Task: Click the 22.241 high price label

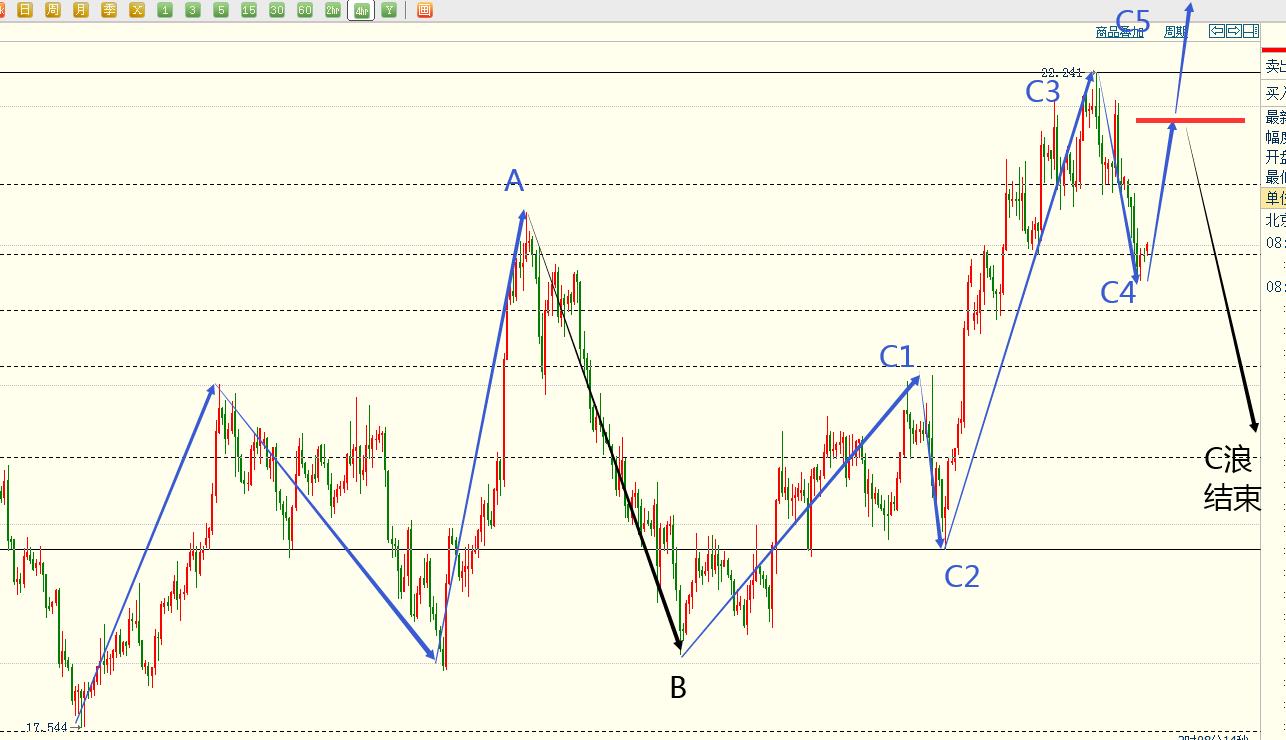Action: (1062, 72)
